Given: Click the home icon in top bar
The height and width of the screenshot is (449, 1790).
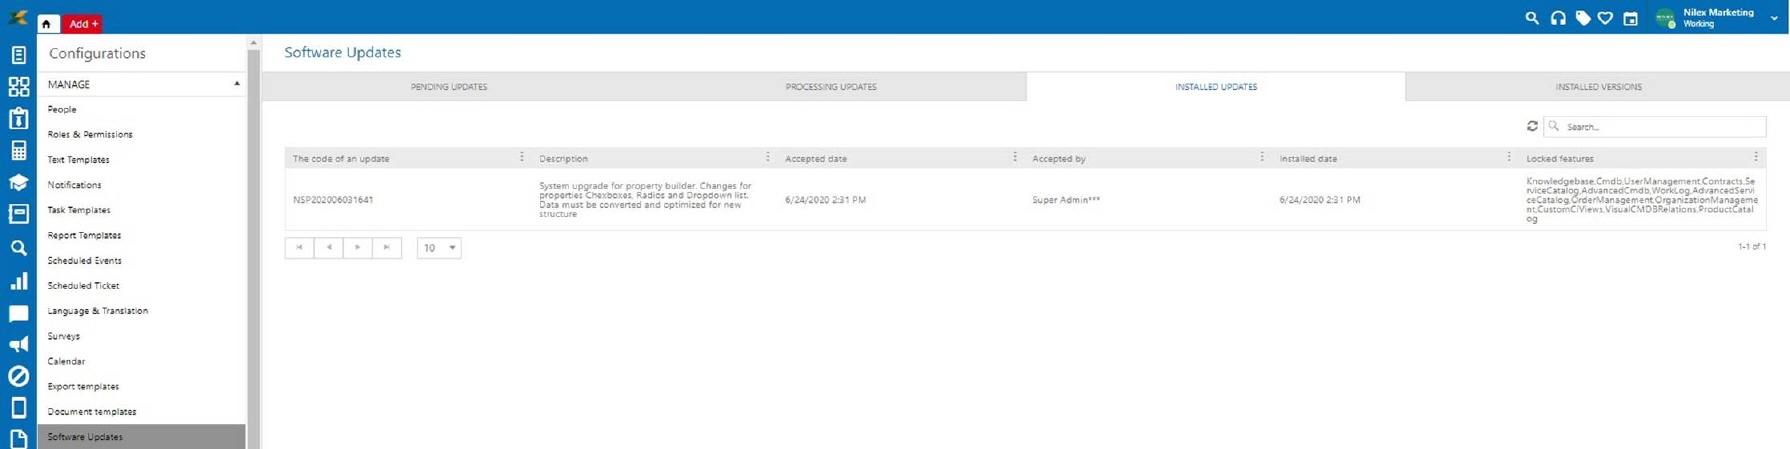Looking at the screenshot, I should click(47, 23).
